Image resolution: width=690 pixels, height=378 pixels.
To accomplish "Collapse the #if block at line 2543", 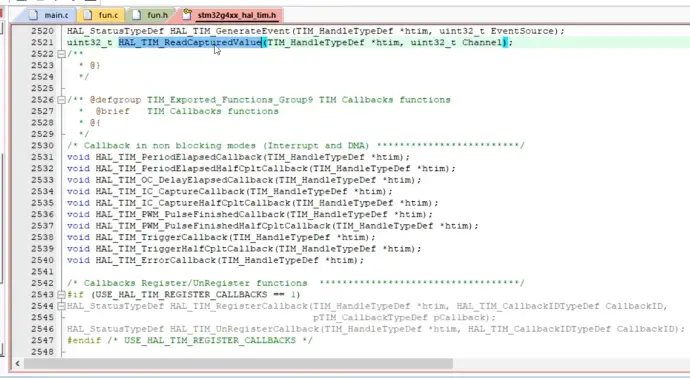I will 61,294.
